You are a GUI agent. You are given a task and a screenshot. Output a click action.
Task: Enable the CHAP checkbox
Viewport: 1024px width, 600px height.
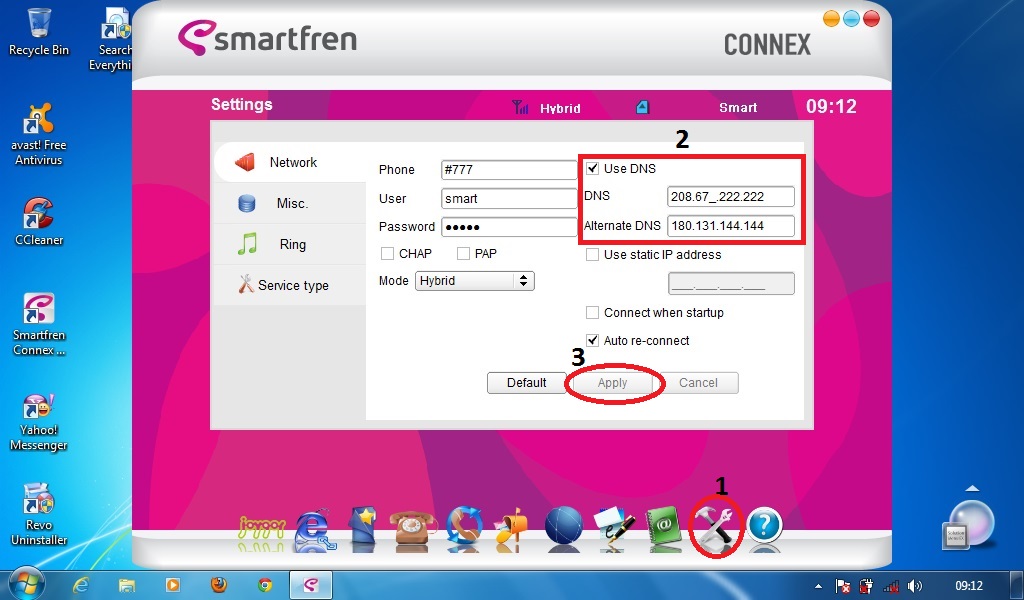[387, 253]
